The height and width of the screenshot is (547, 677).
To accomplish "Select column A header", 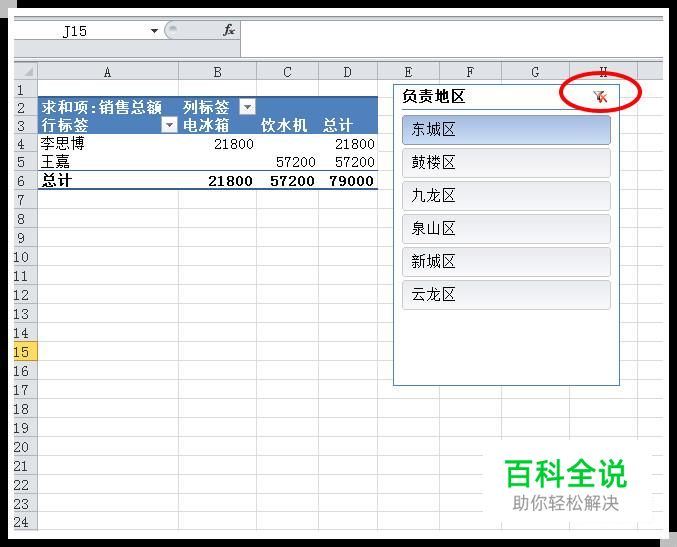I will point(108,71).
